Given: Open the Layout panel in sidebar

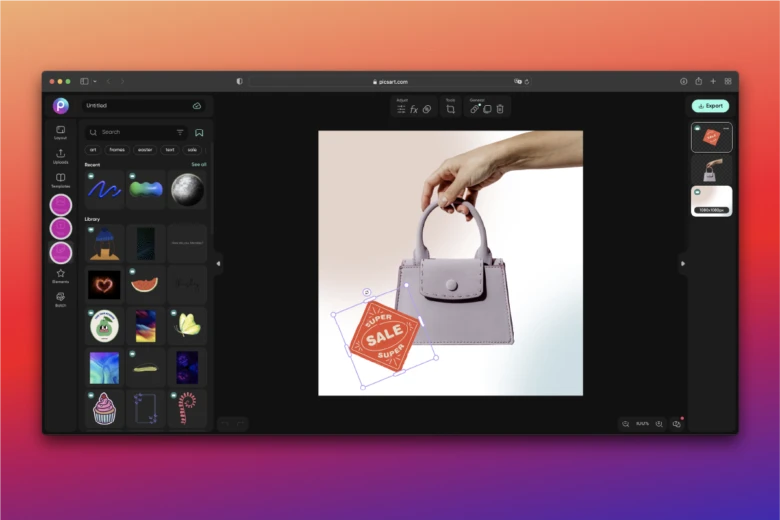Looking at the screenshot, I should coord(61,131).
